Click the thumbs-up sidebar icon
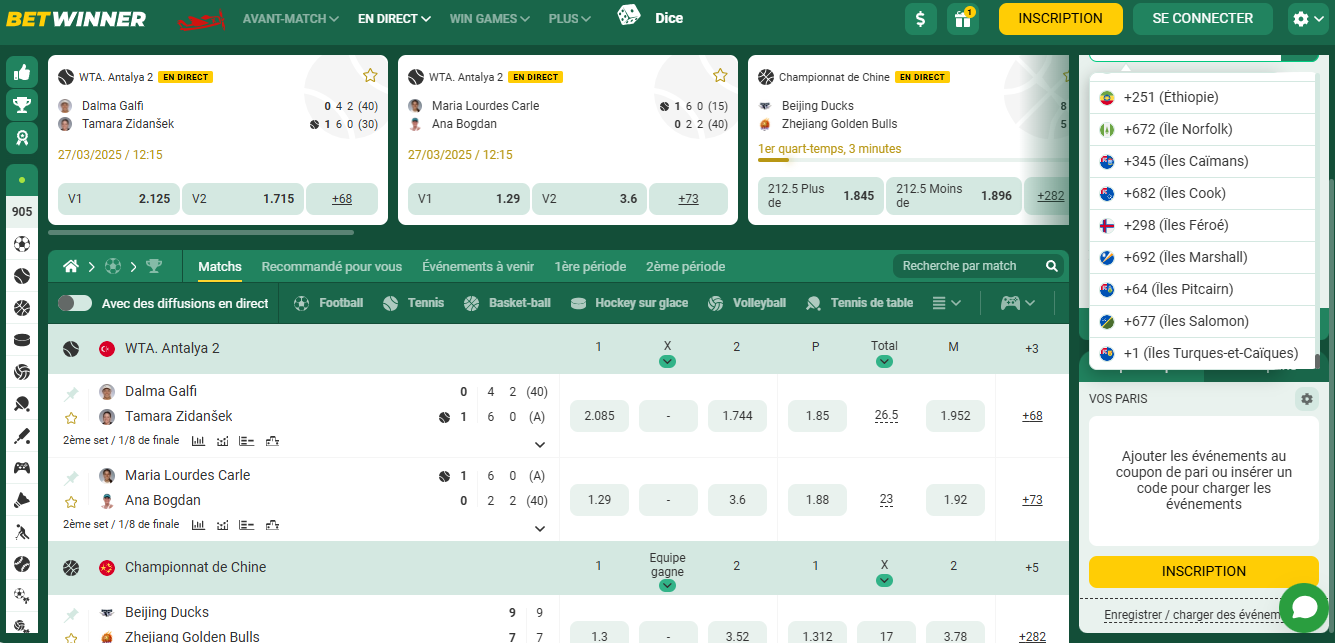Viewport: 1335px width, 643px height. pos(22,72)
